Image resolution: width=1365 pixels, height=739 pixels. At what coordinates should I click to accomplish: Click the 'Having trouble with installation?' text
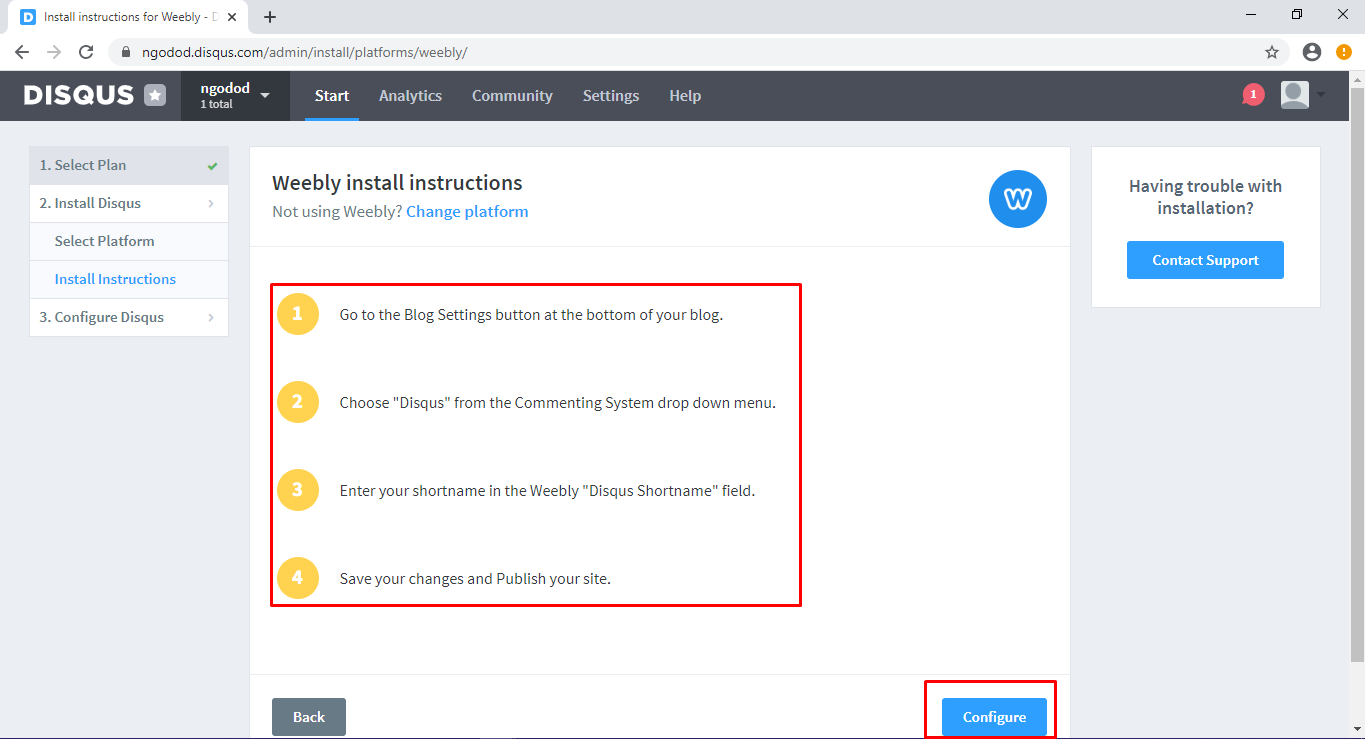[x=1205, y=197]
